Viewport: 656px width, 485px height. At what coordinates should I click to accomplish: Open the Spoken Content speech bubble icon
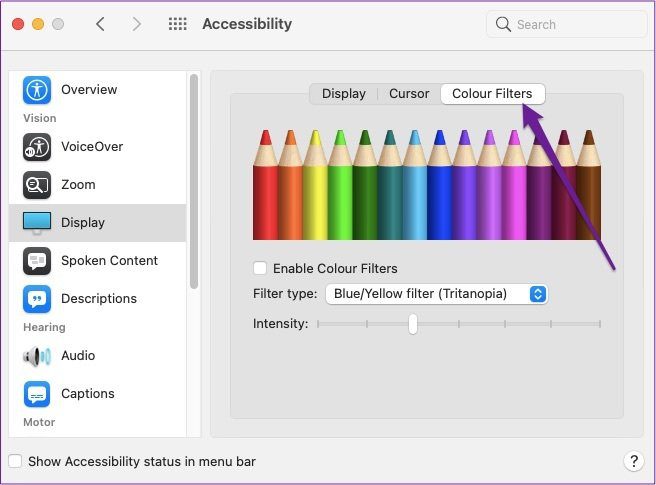[x=37, y=261]
